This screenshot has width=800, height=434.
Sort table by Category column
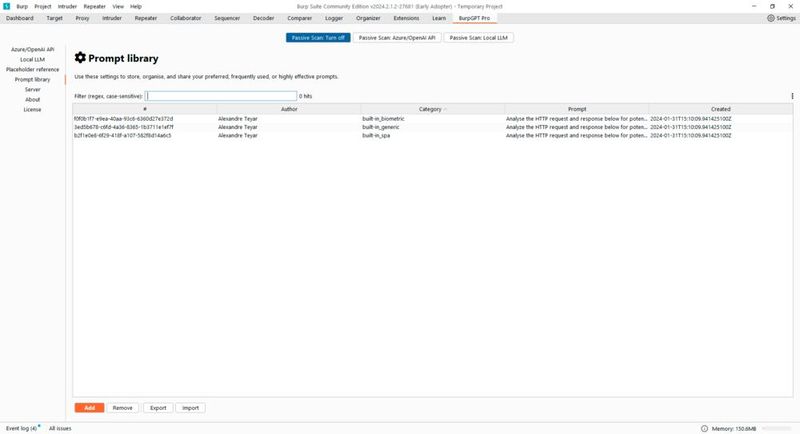pos(433,109)
